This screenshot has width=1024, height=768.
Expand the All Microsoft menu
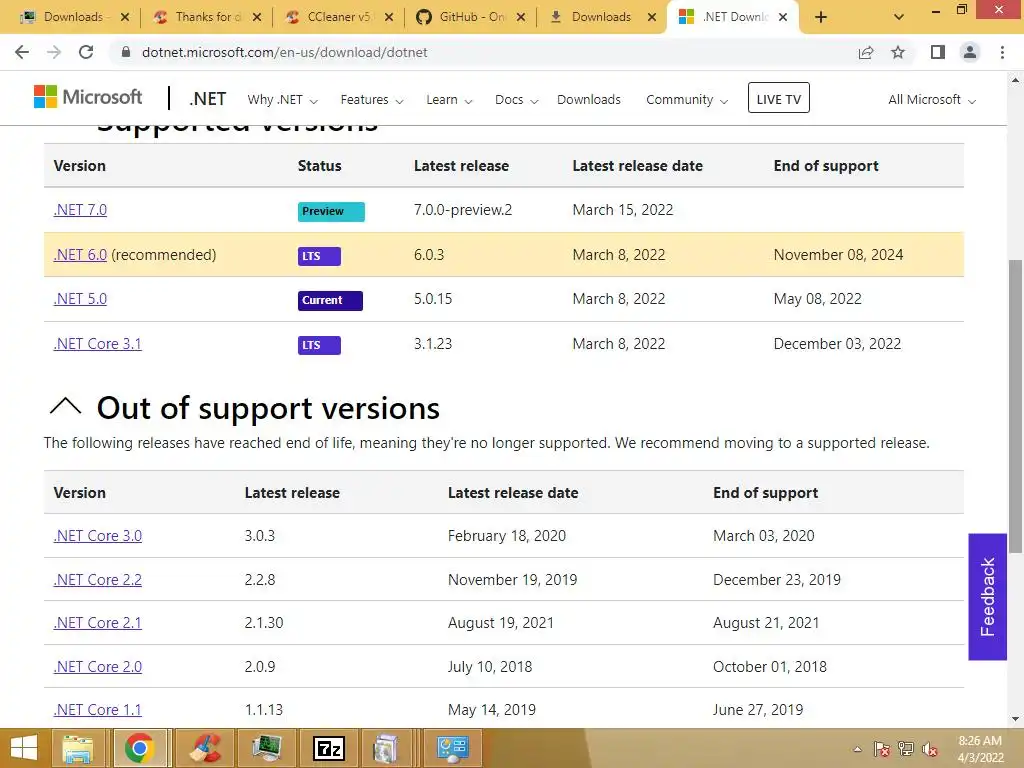click(x=931, y=100)
